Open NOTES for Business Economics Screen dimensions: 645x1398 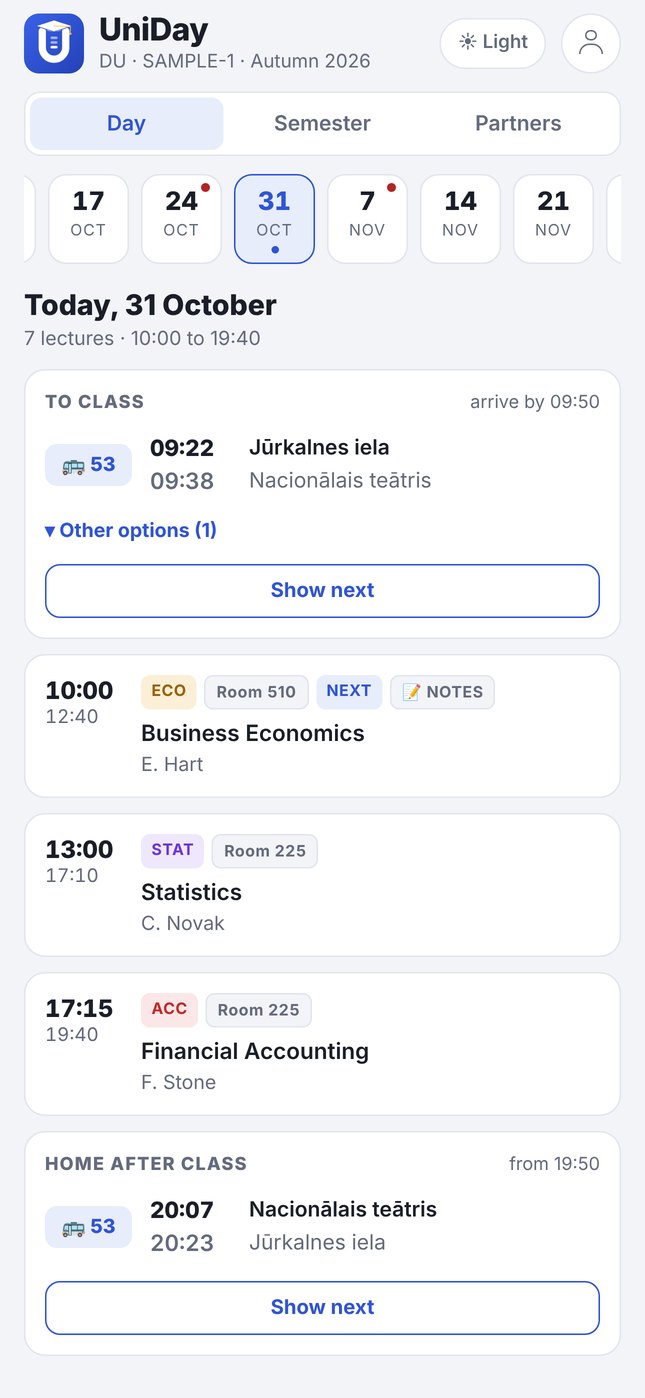(442, 692)
